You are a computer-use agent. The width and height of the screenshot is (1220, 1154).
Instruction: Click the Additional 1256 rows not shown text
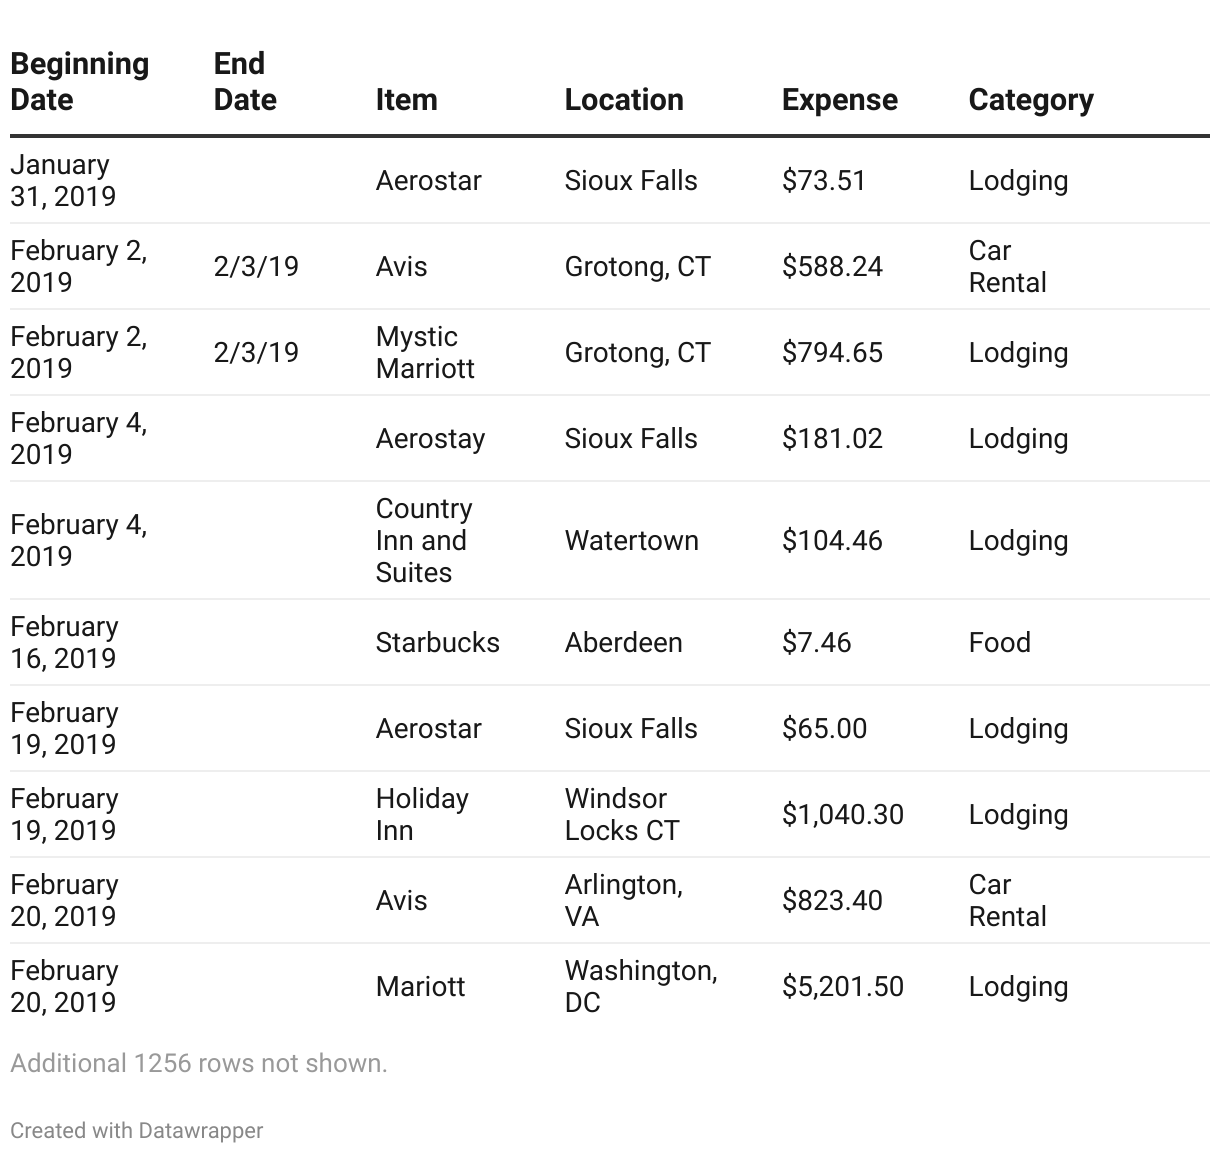(x=198, y=1063)
